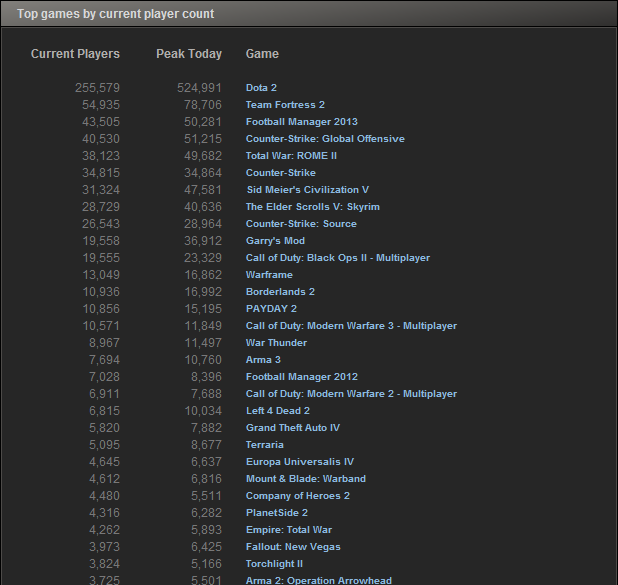Open War Thunder link
Viewport: 618px width, 585px height.
pyautogui.click(x=276, y=343)
